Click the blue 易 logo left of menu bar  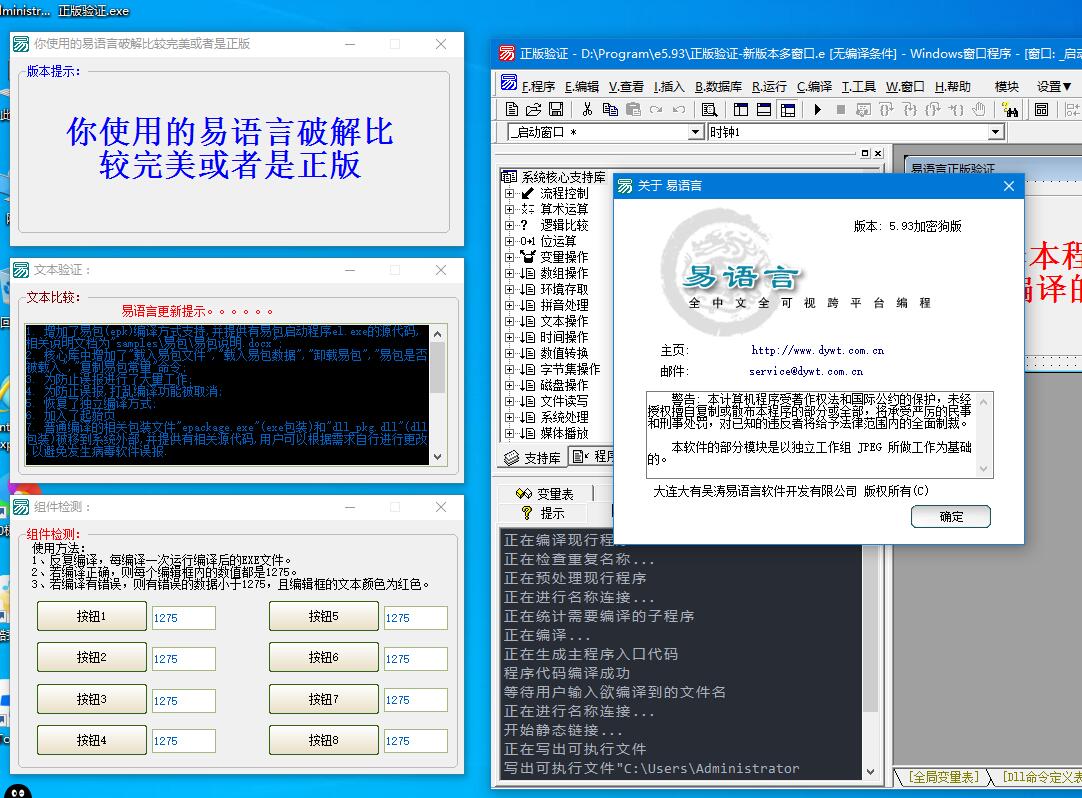pyautogui.click(x=509, y=82)
